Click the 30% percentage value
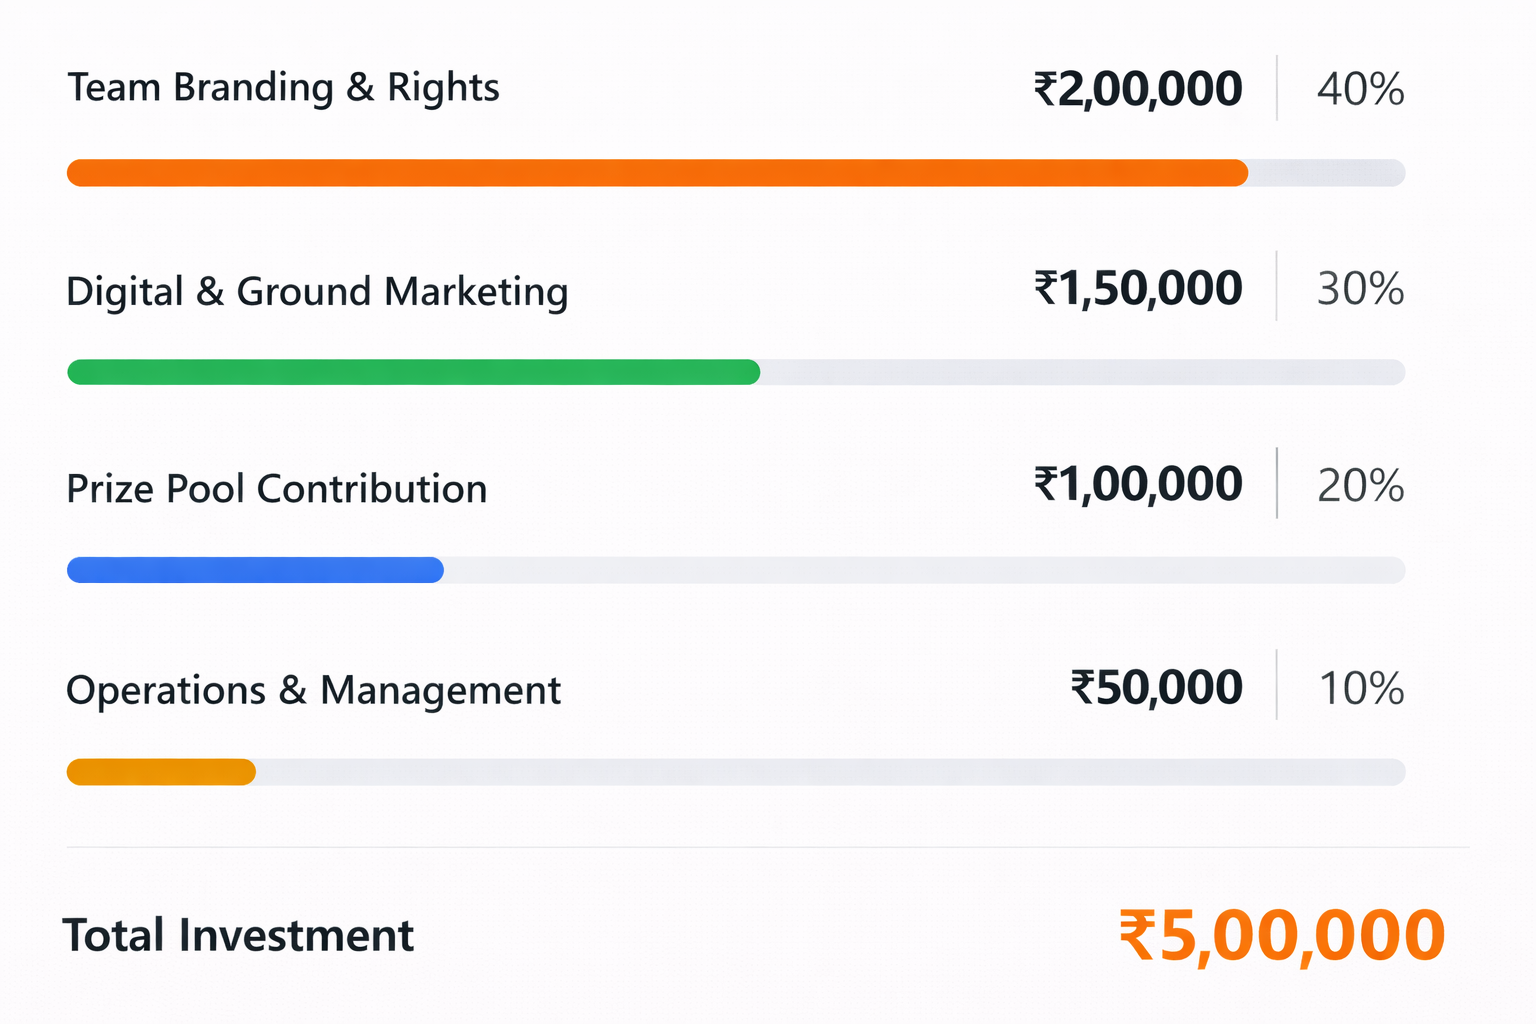 point(1360,289)
